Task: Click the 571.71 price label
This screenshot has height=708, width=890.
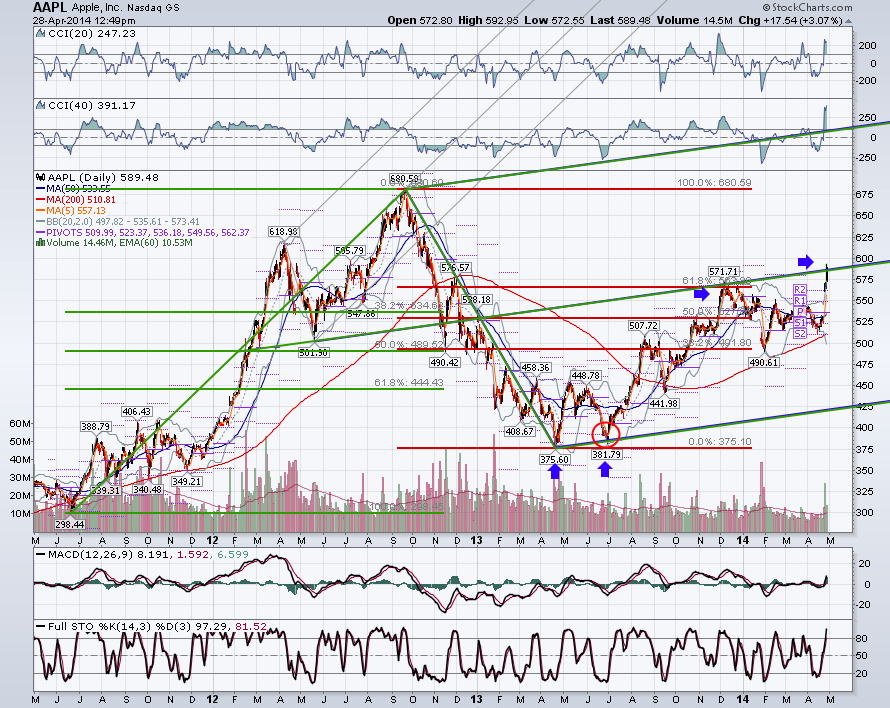Action: [x=724, y=271]
